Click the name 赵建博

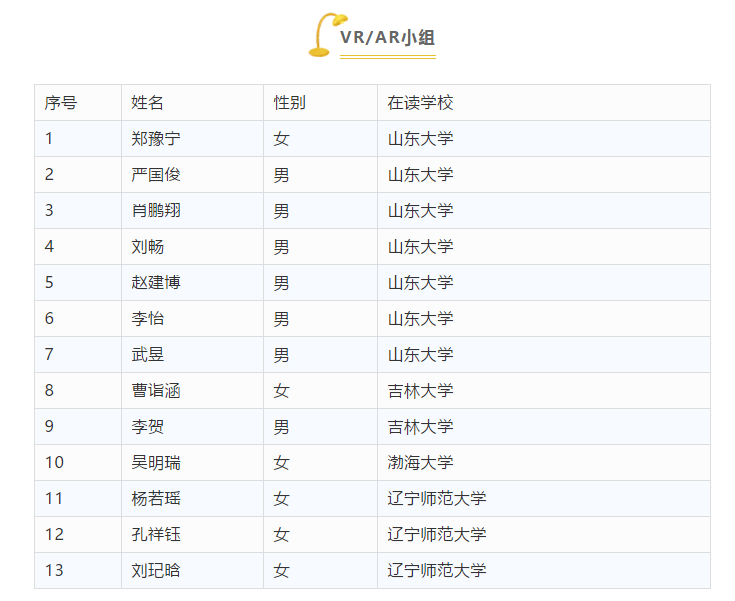pos(156,283)
